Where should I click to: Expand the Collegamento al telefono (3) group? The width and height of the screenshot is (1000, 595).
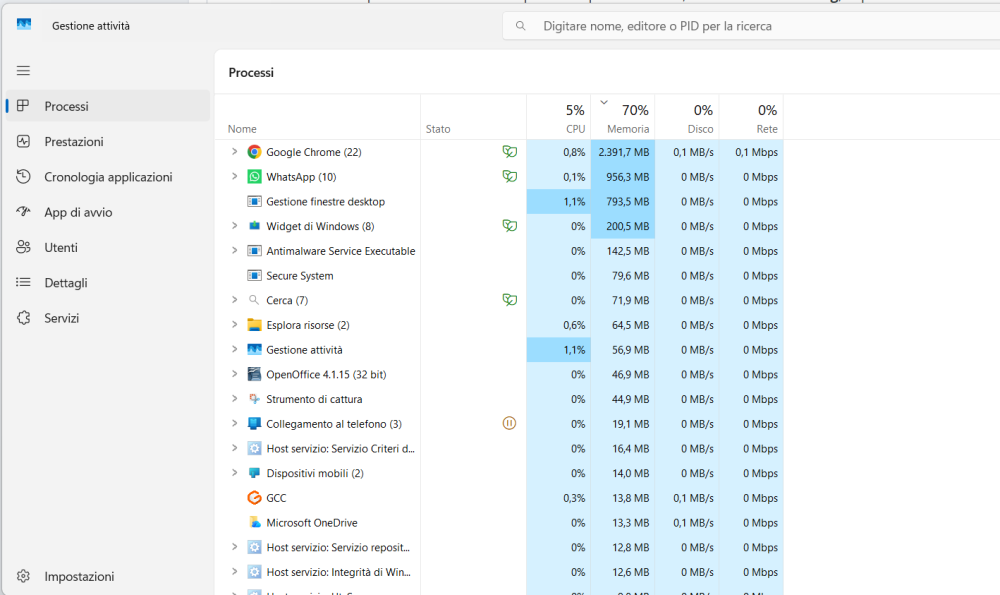coord(234,423)
